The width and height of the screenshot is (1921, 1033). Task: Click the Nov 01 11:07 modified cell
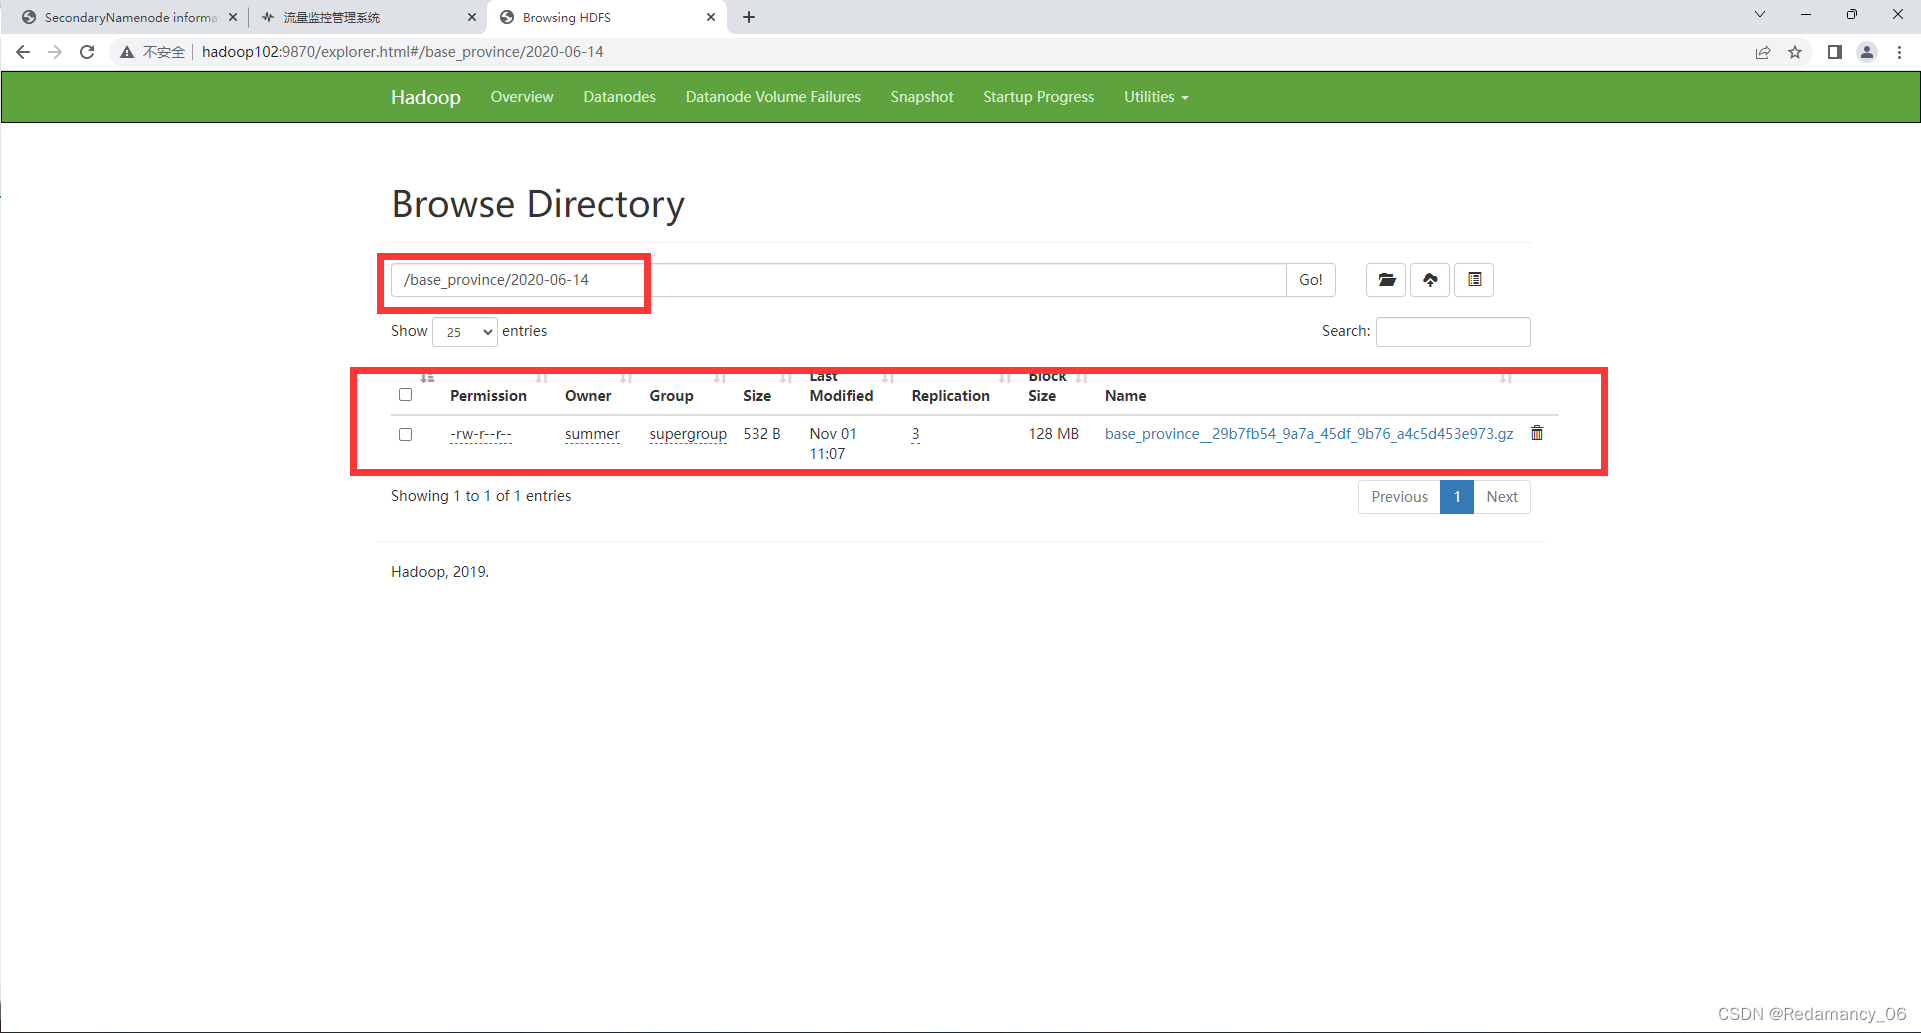[833, 444]
